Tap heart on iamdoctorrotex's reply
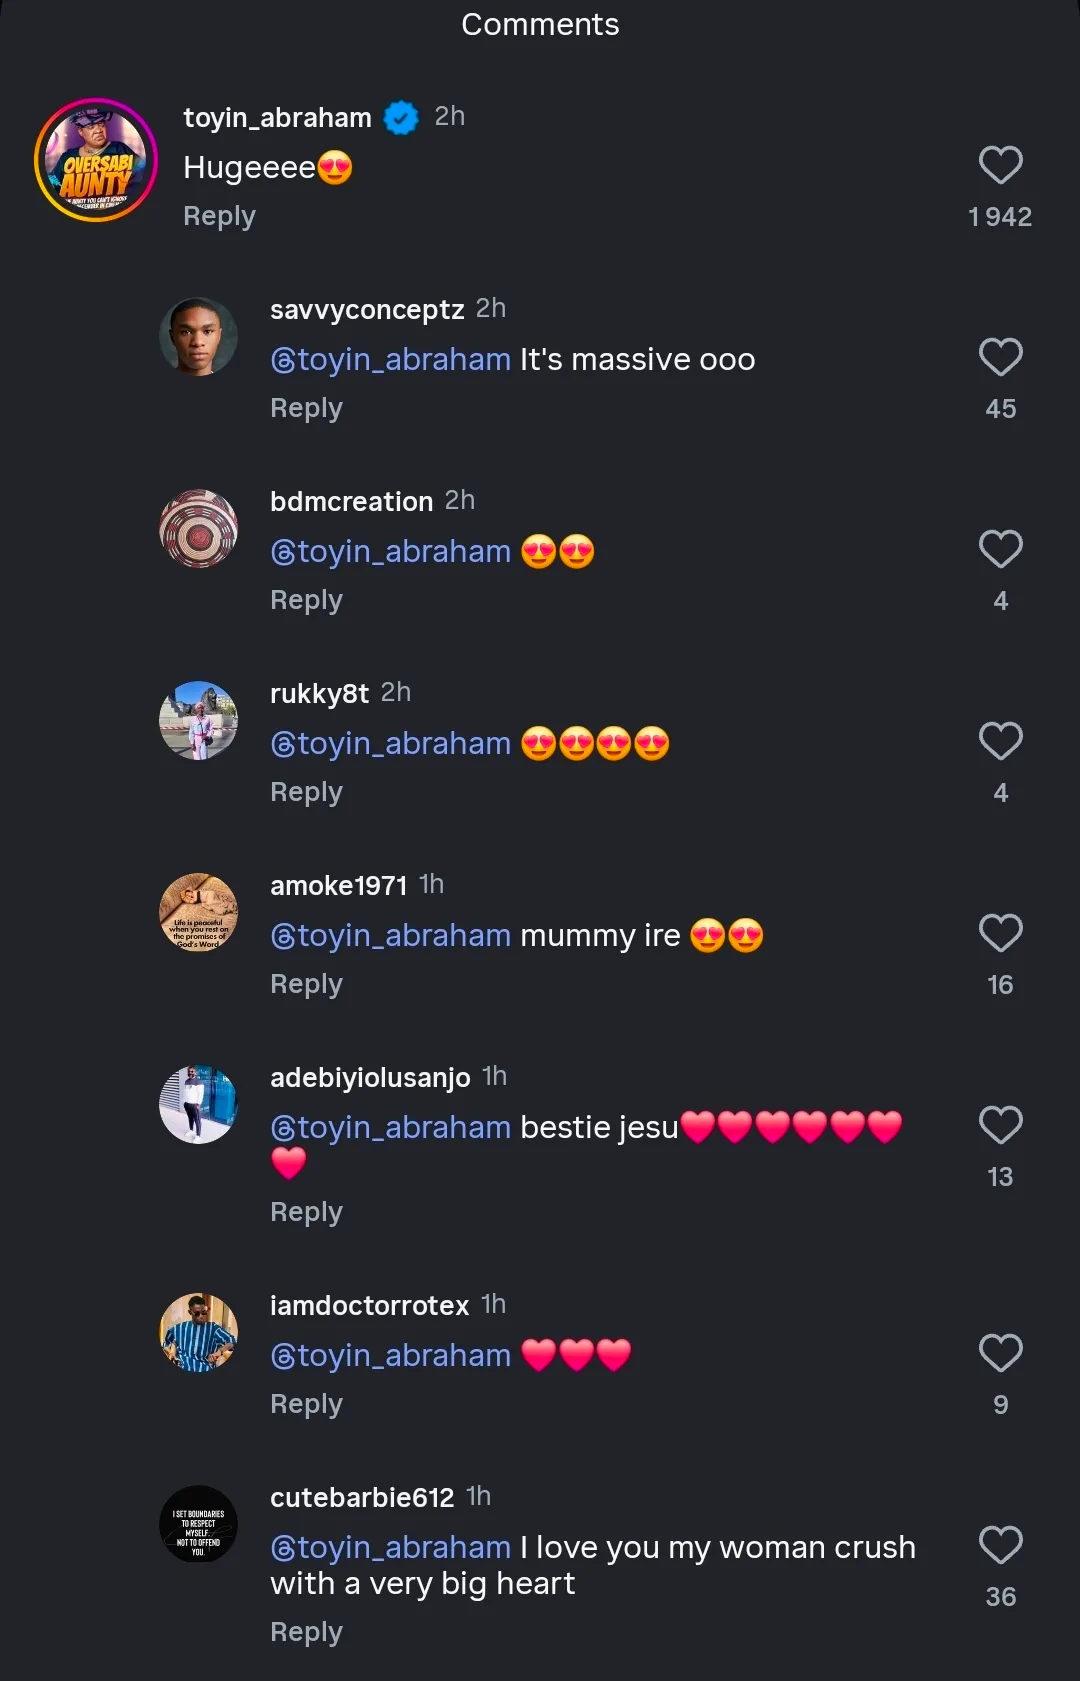The image size is (1080, 1681). tap(1000, 1354)
